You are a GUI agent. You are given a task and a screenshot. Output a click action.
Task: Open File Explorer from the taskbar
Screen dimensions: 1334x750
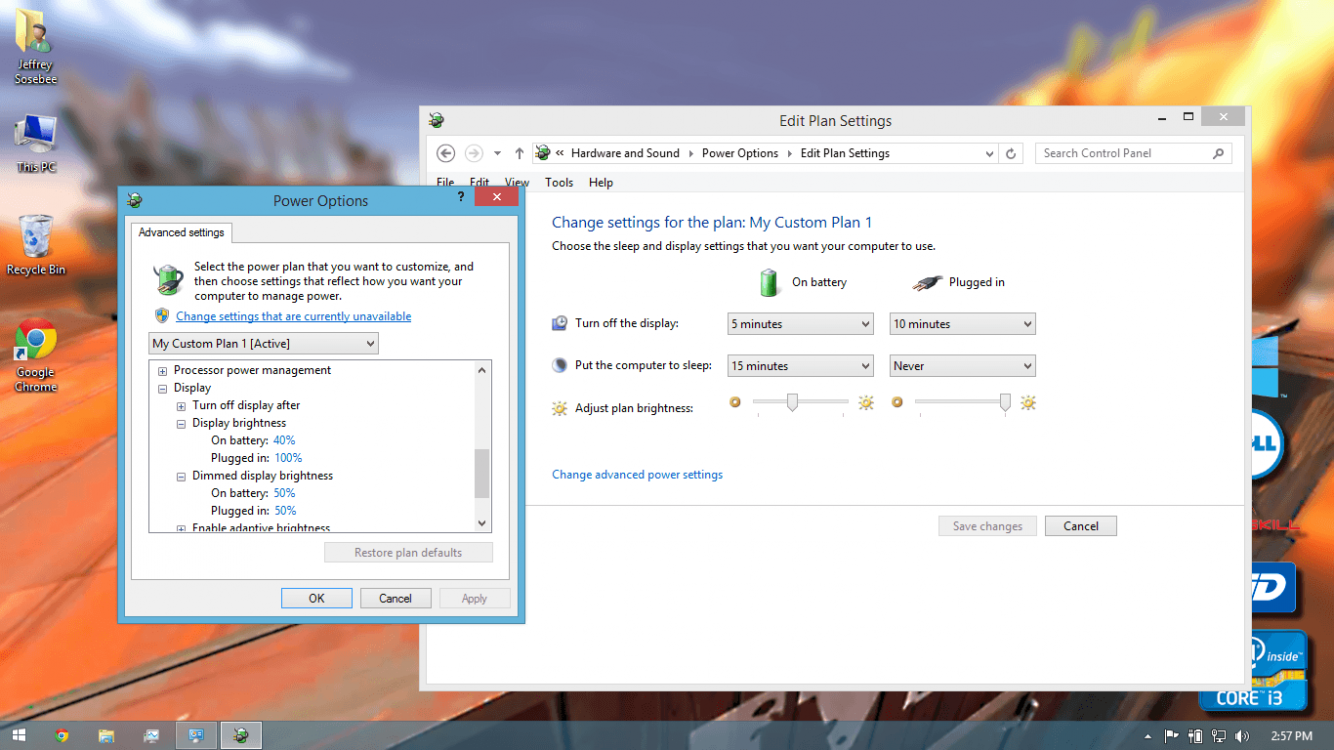tap(106, 736)
